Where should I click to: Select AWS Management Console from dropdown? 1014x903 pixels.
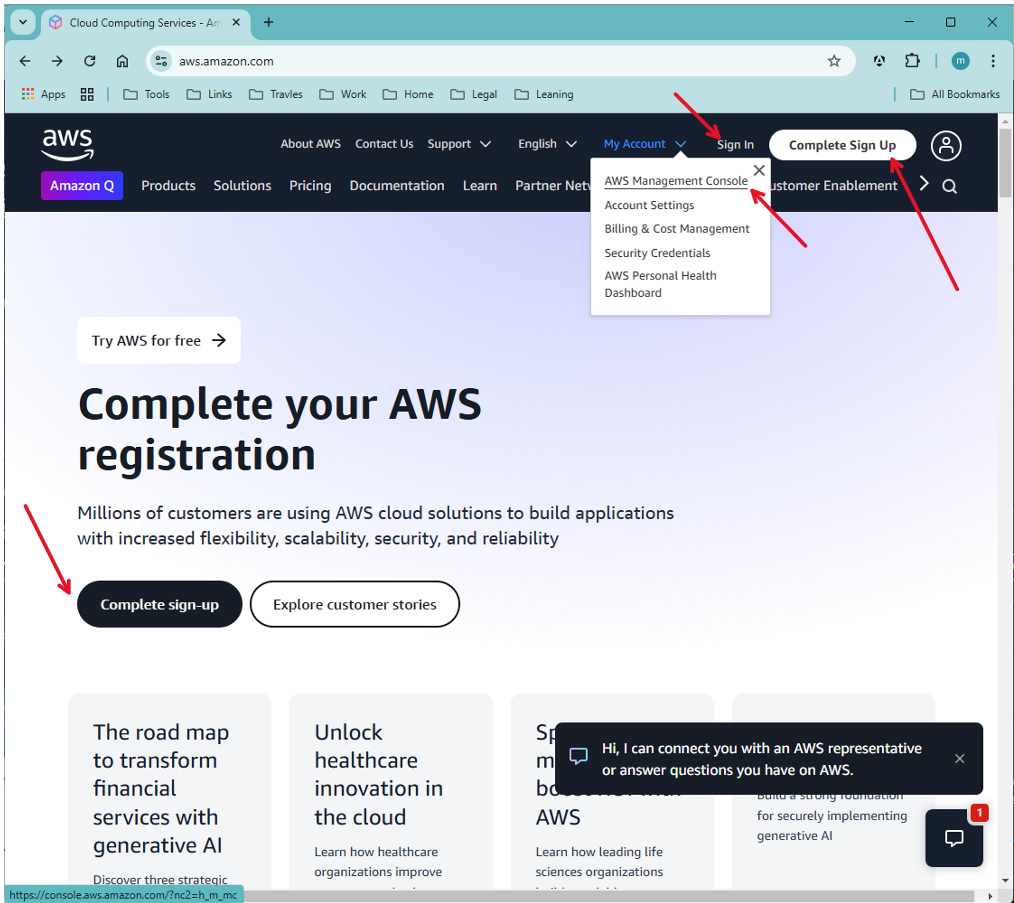[x=676, y=181]
